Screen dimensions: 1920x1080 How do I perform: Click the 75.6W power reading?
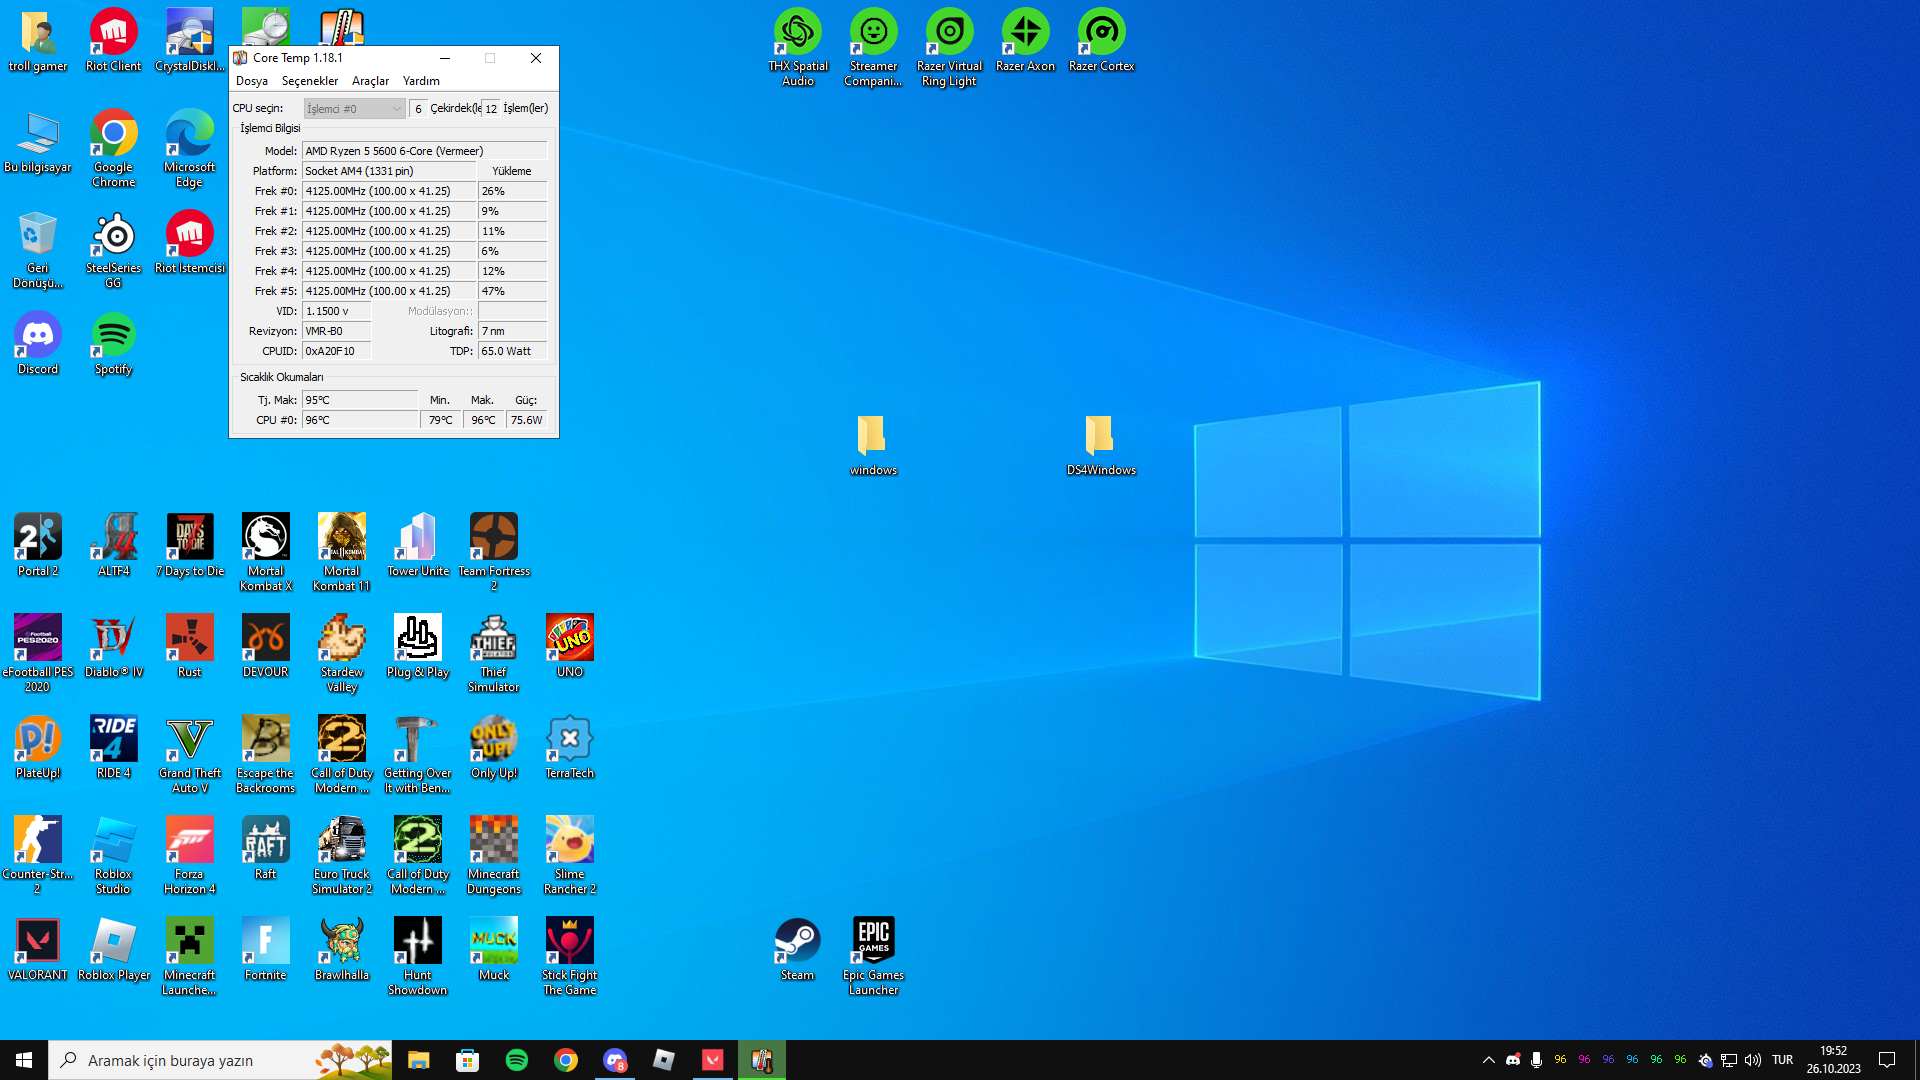527,420
